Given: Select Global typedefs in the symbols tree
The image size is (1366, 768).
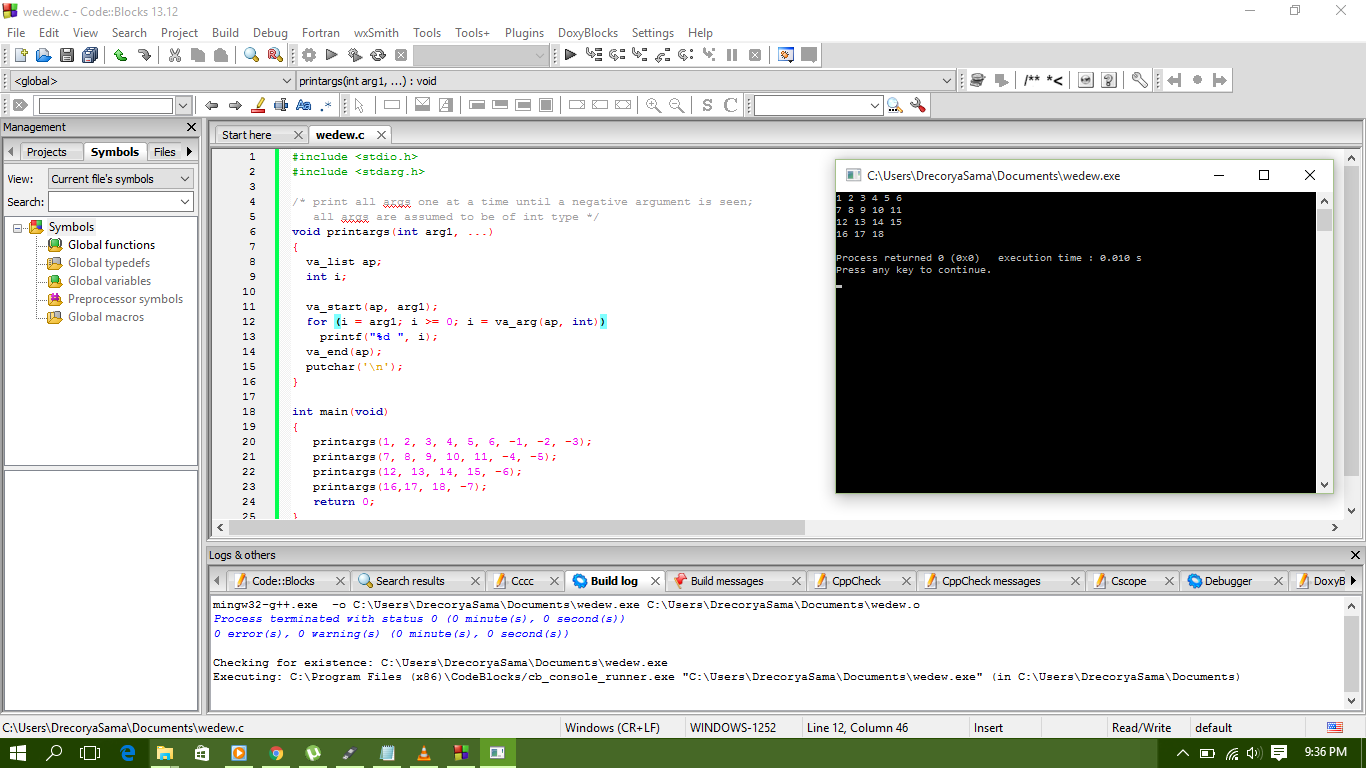Looking at the screenshot, I should coord(109,263).
